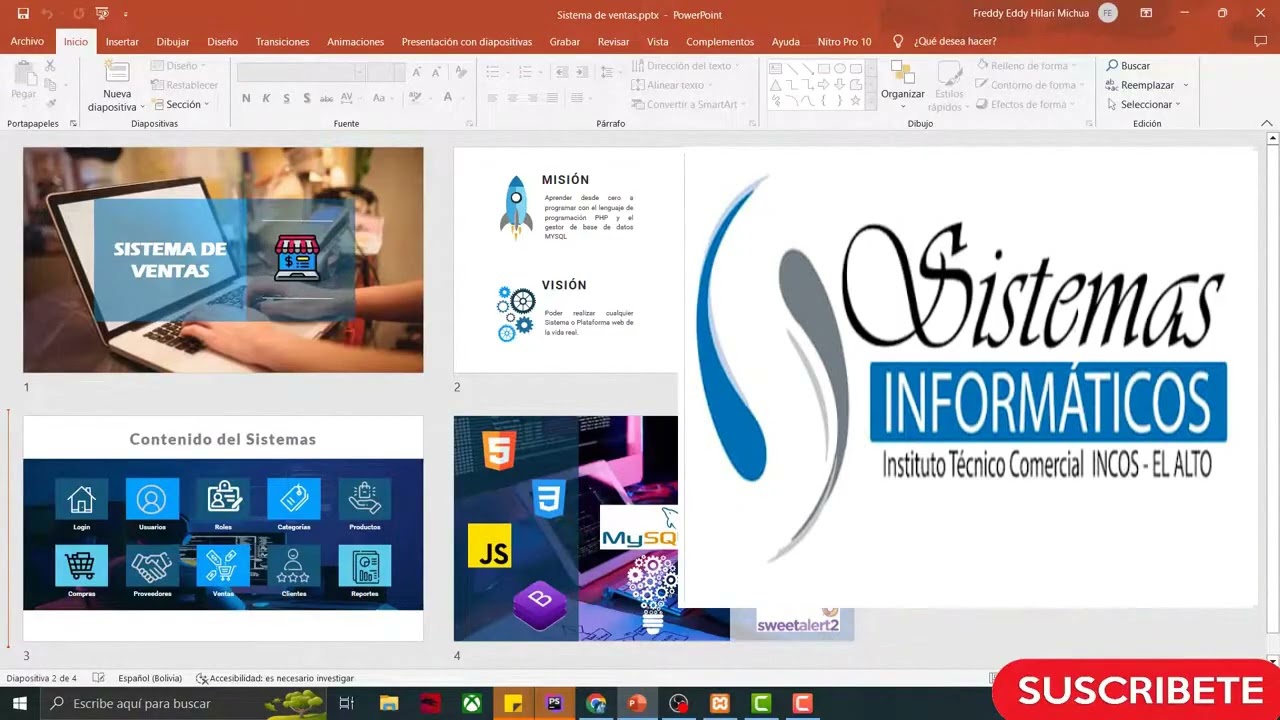Switch to the Transiciones tab
This screenshot has width=1280, height=720.
(282, 42)
